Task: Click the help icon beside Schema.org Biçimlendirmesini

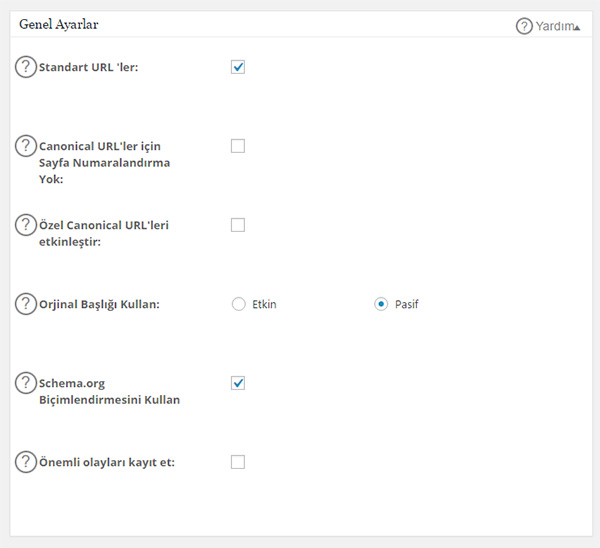Action: (25, 384)
